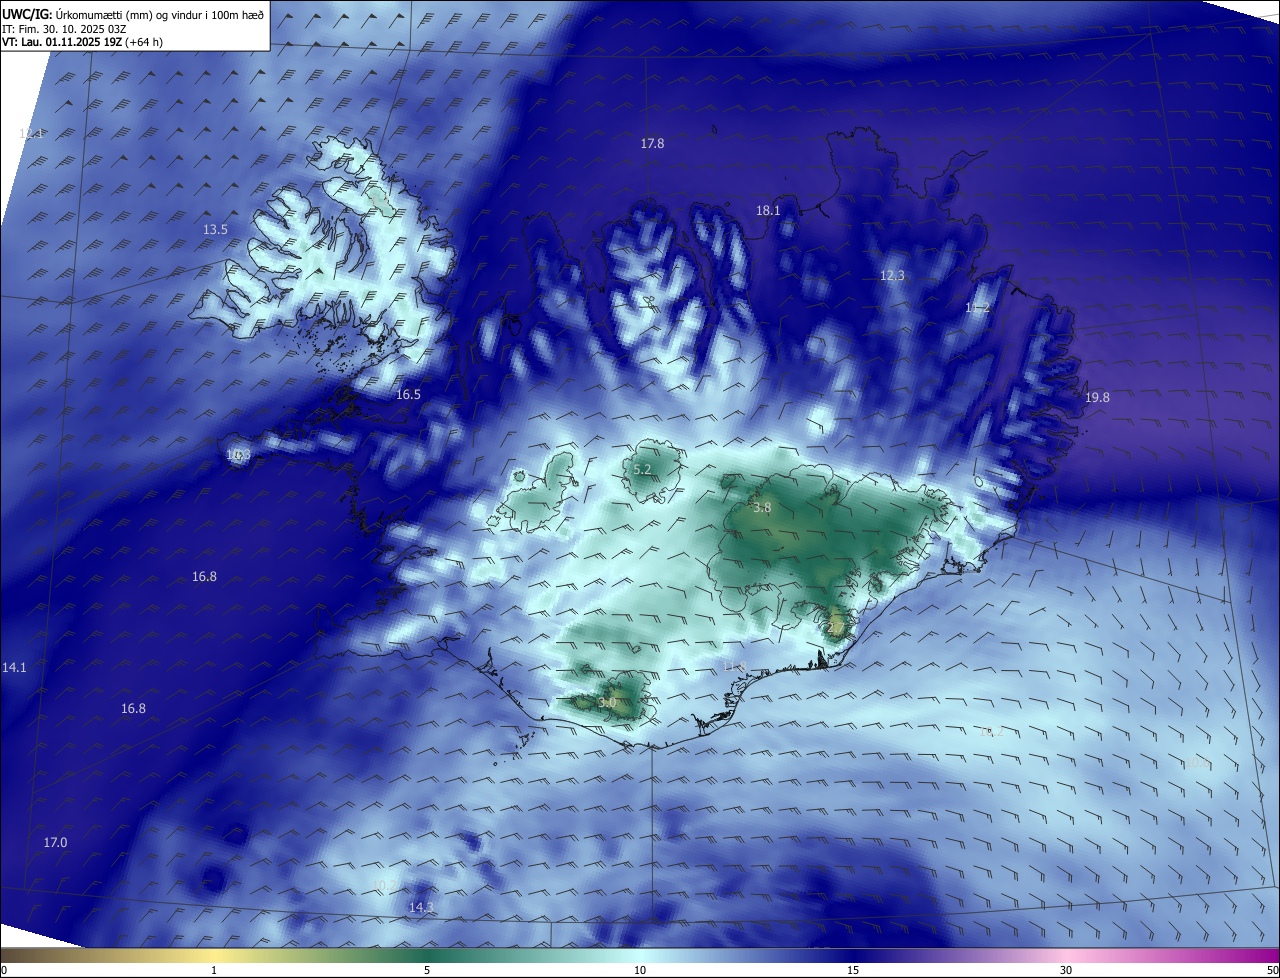Click the 19.8 value off the east coast

point(1097,398)
